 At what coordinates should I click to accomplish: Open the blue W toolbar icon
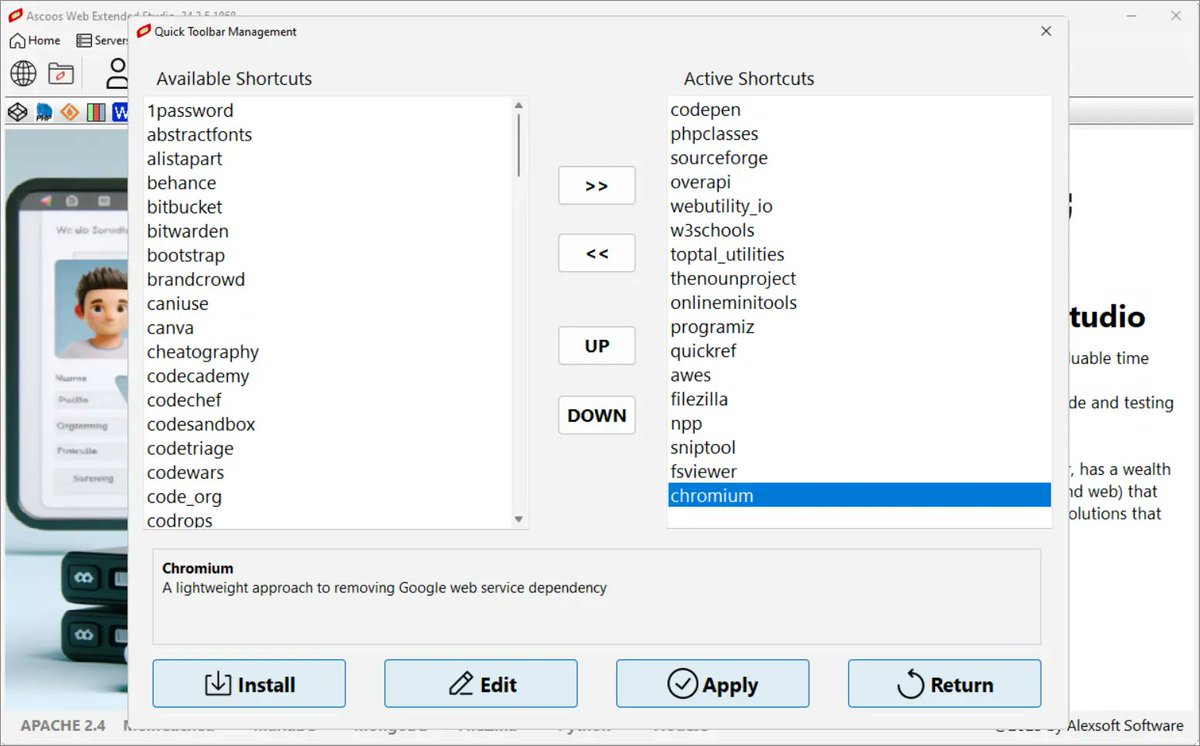(x=120, y=111)
